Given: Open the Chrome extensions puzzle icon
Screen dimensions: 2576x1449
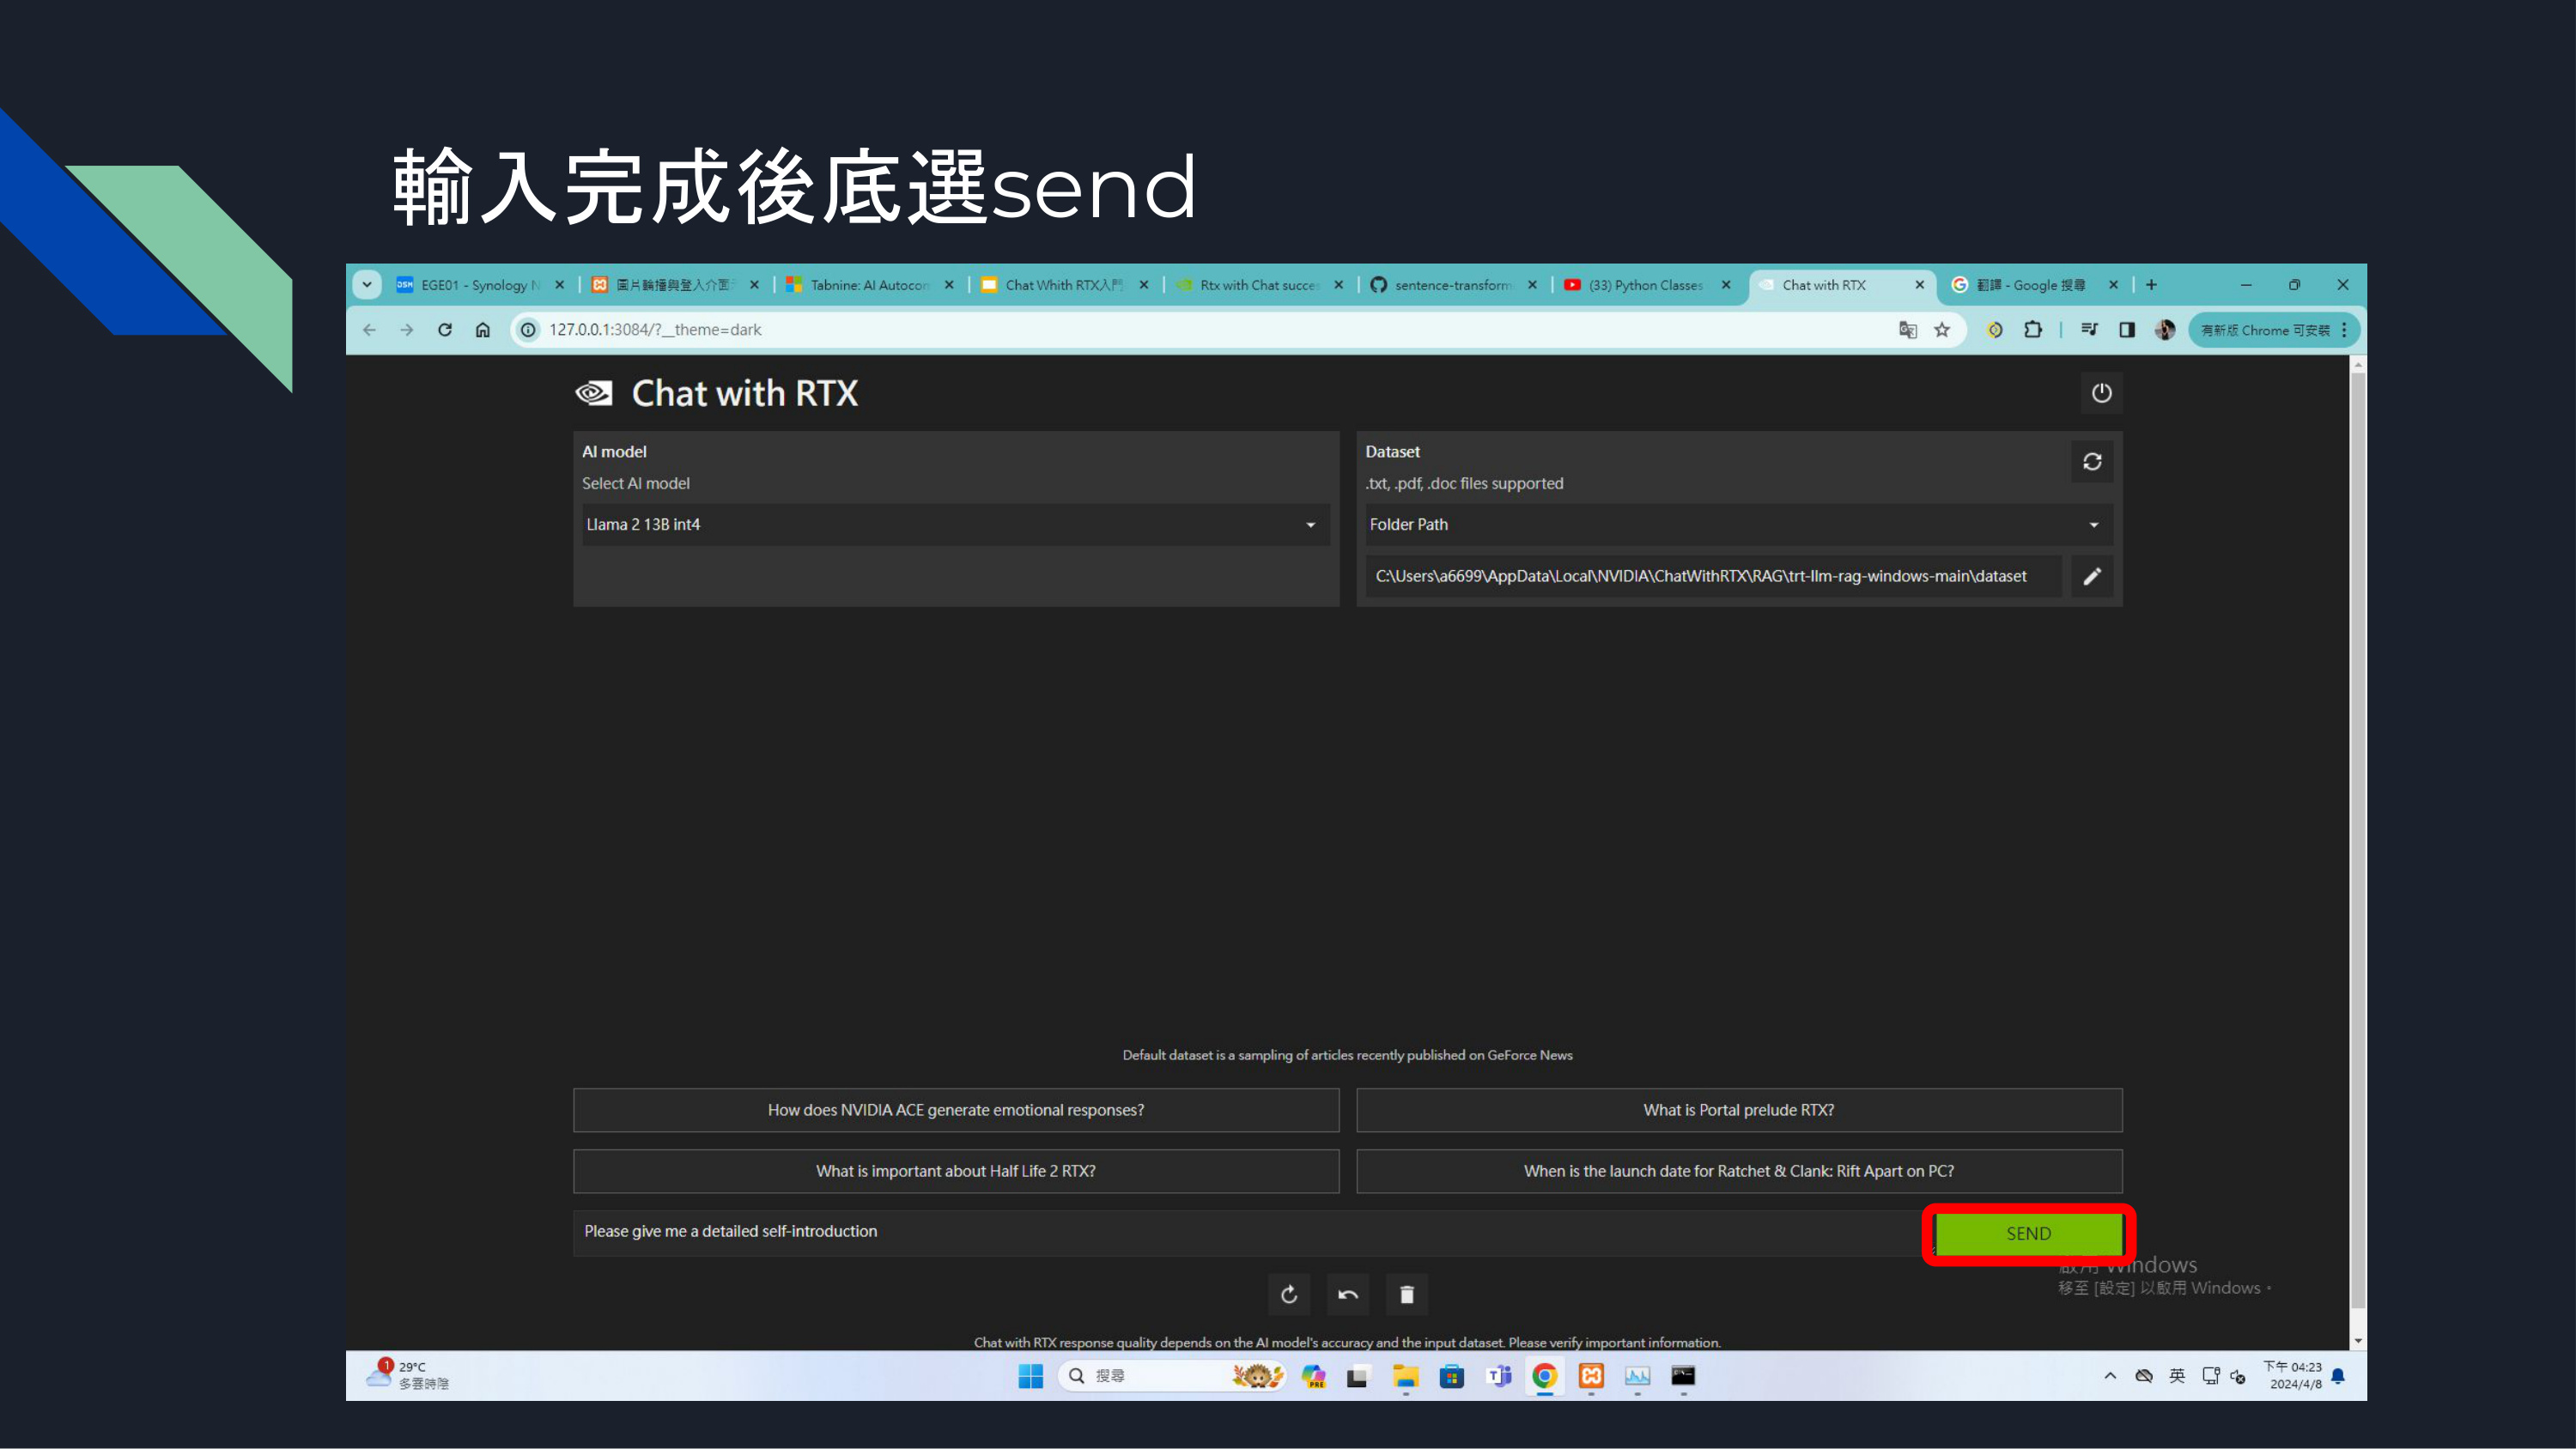Looking at the screenshot, I should [x=2033, y=330].
